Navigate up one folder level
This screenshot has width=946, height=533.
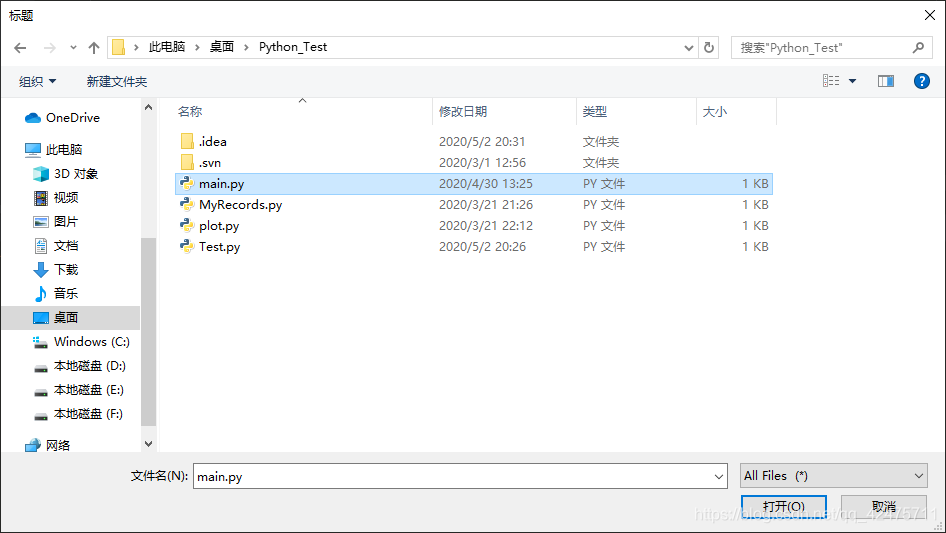point(94,48)
